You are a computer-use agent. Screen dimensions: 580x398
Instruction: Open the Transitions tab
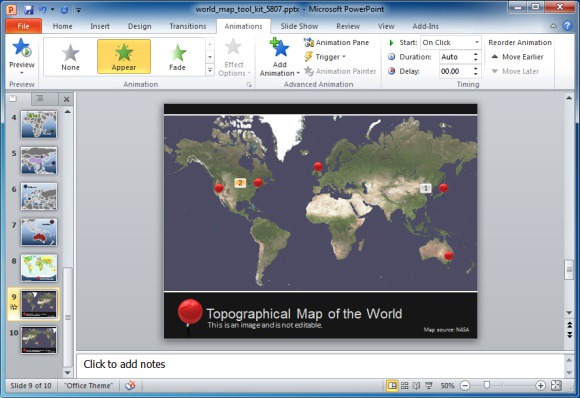coord(188,26)
